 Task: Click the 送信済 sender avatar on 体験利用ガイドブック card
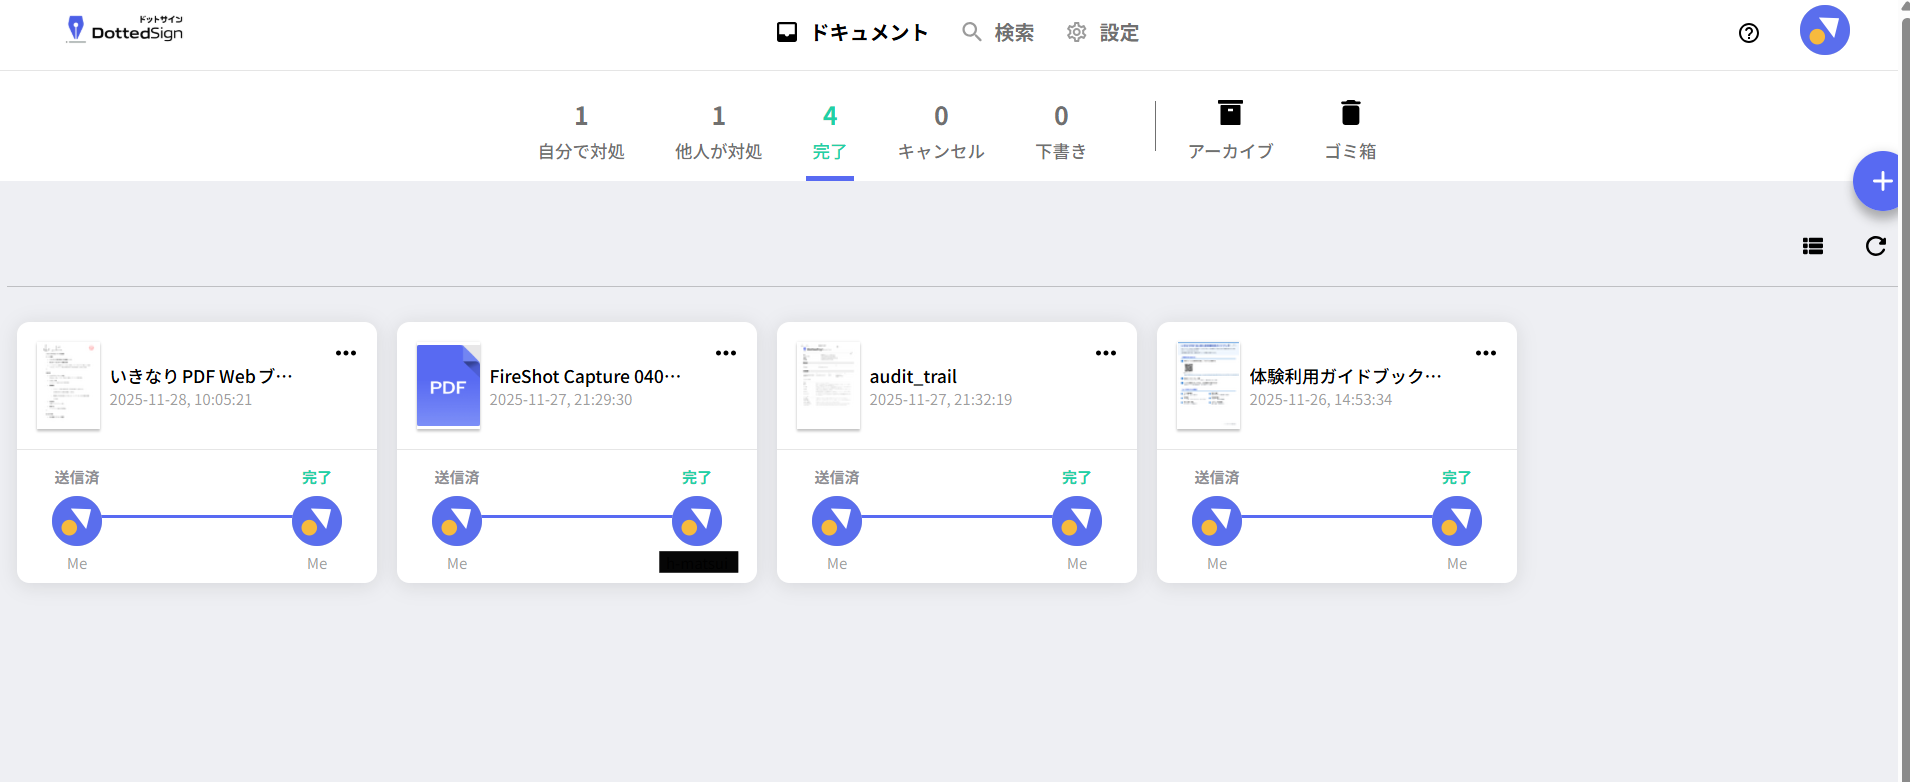(1217, 521)
